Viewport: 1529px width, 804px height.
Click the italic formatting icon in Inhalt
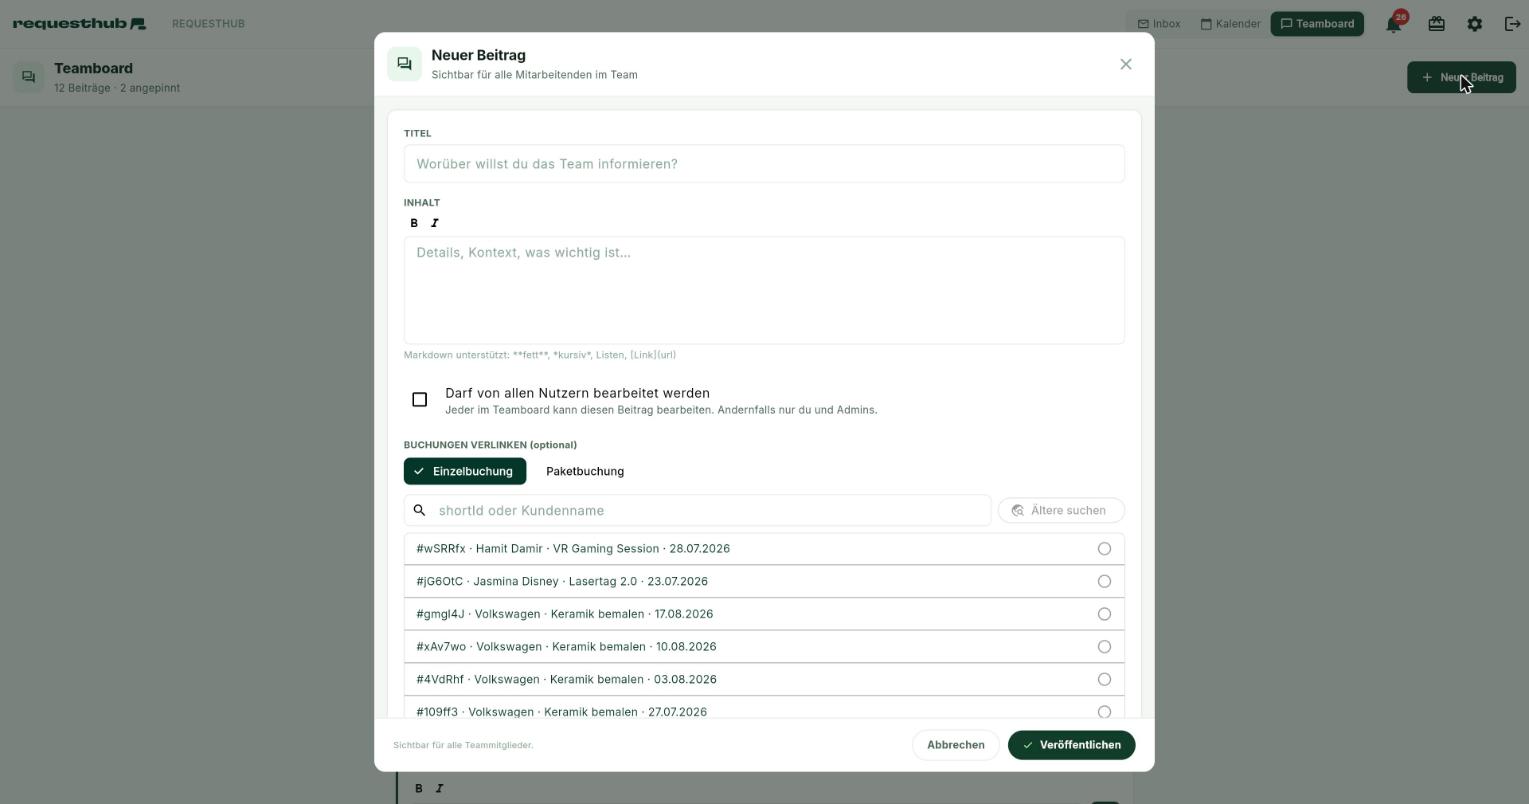(x=434, y=223)
